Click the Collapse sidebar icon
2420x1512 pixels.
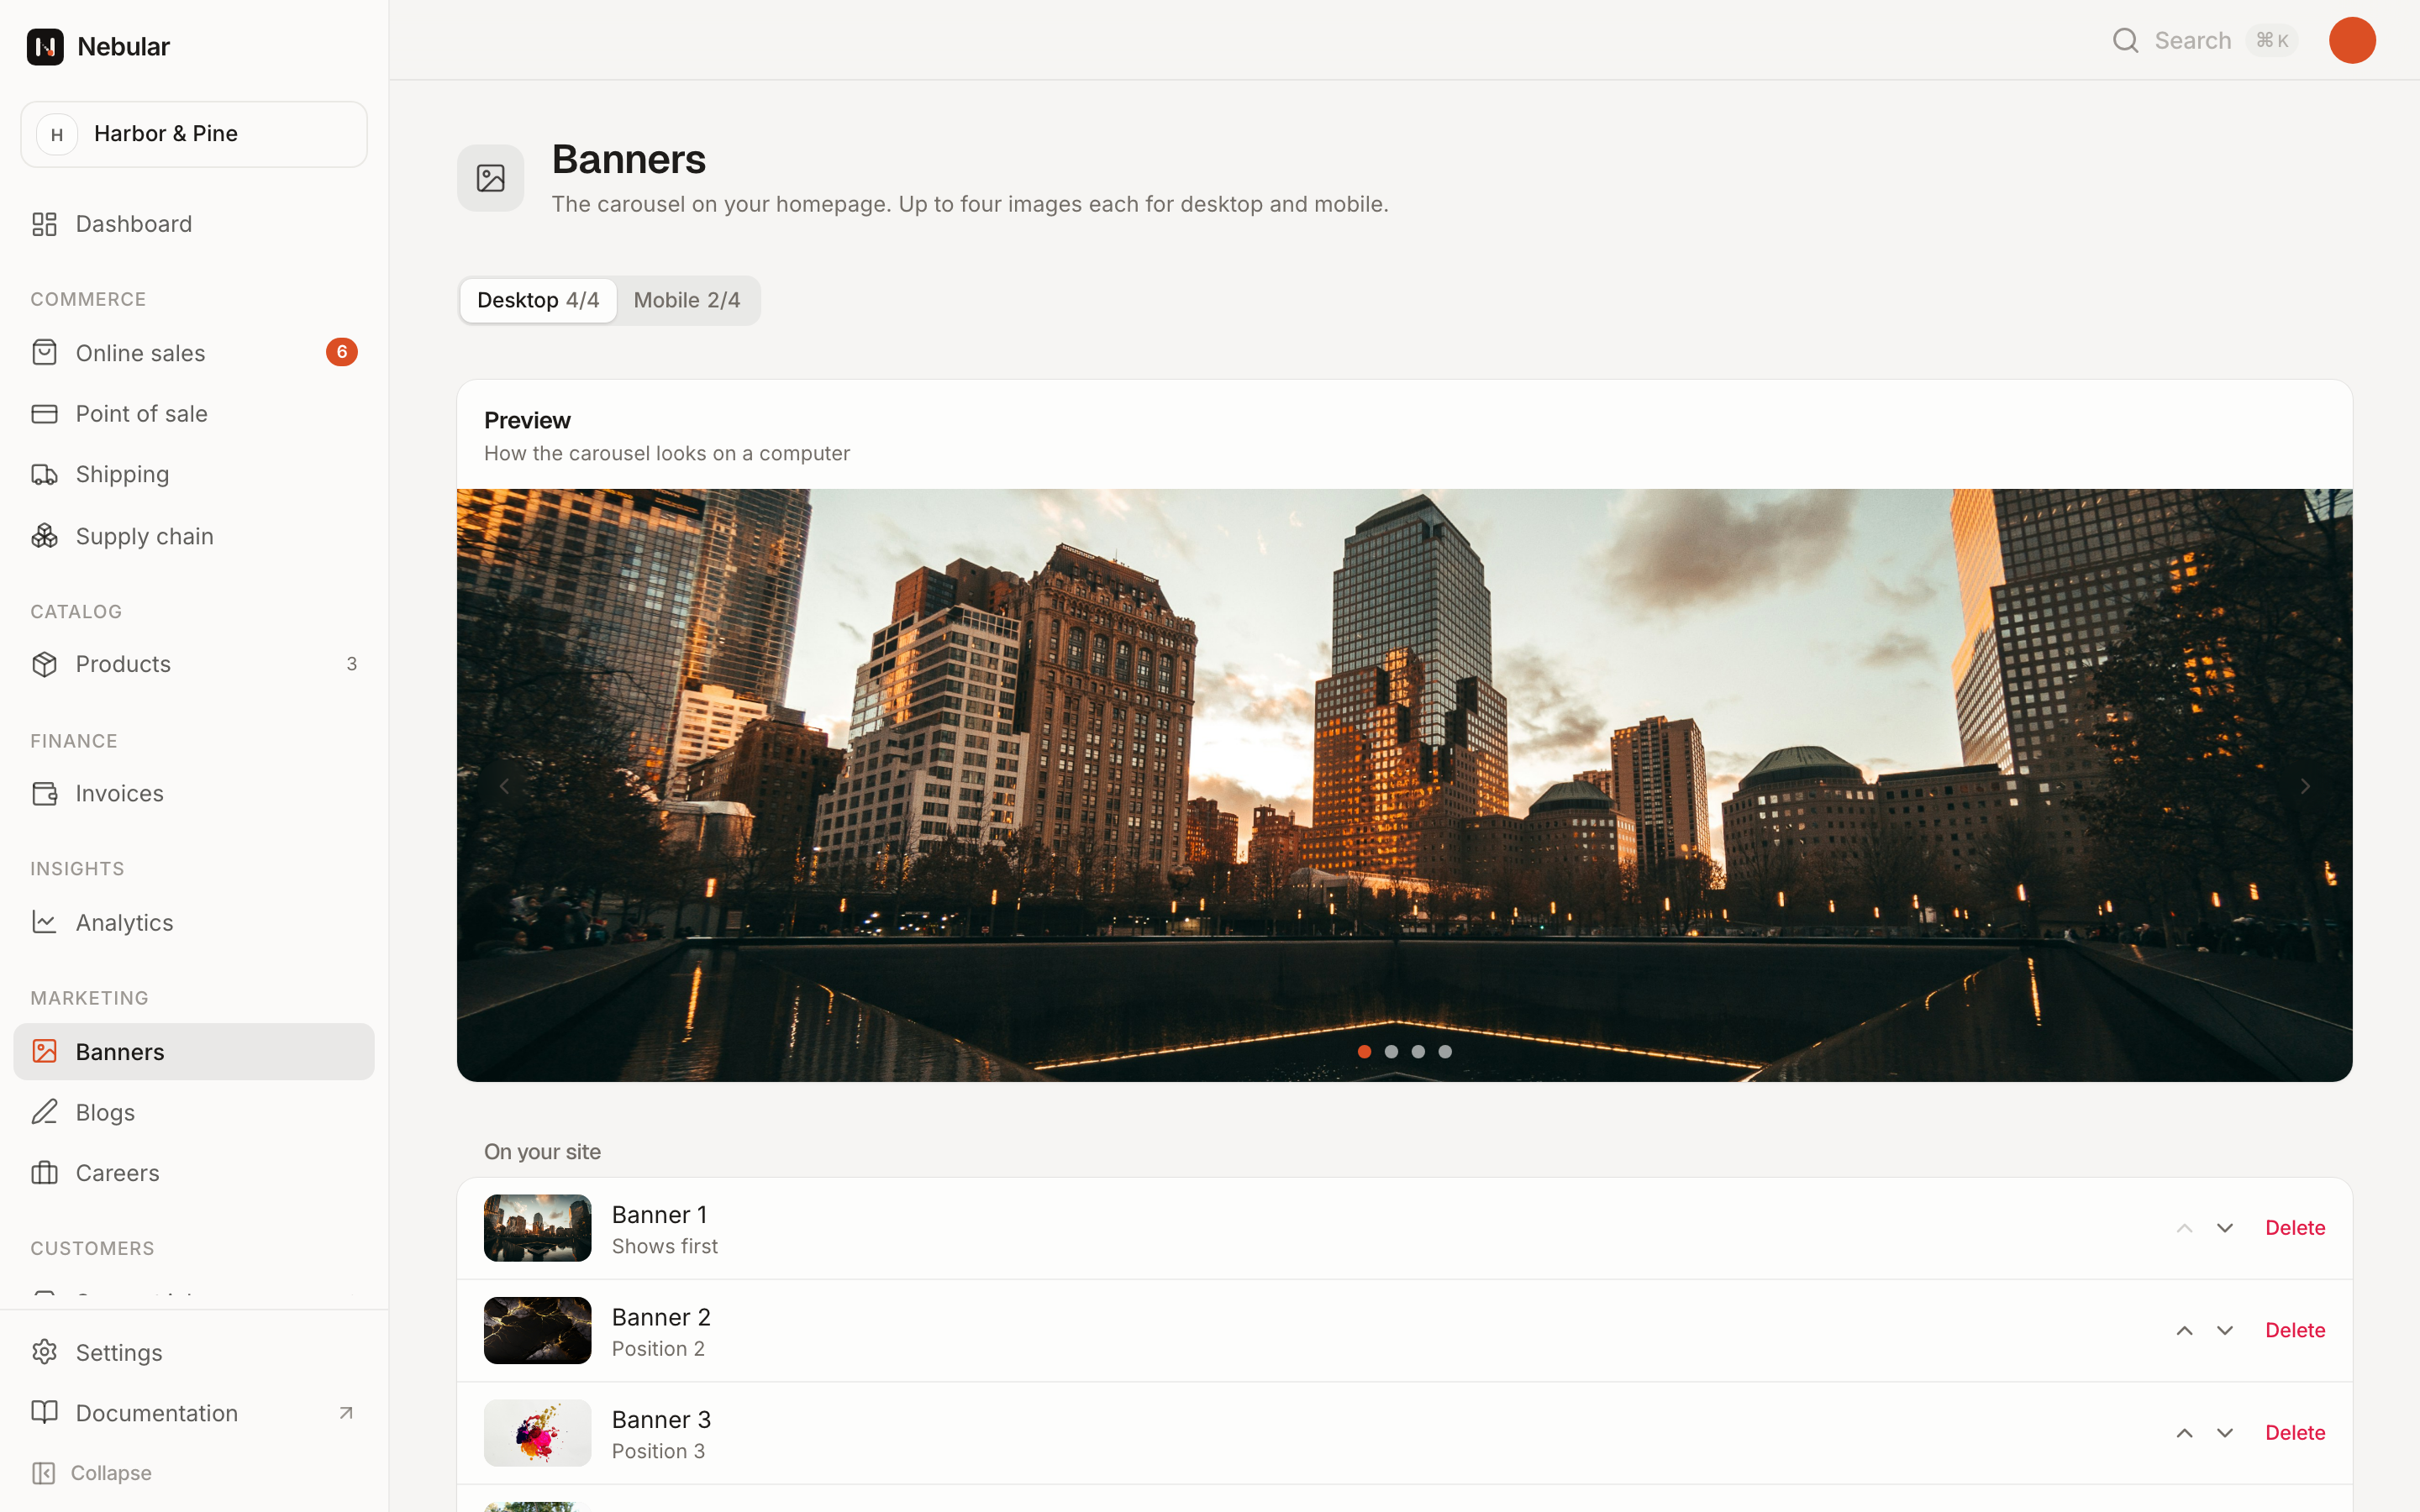click(43, 1473)
